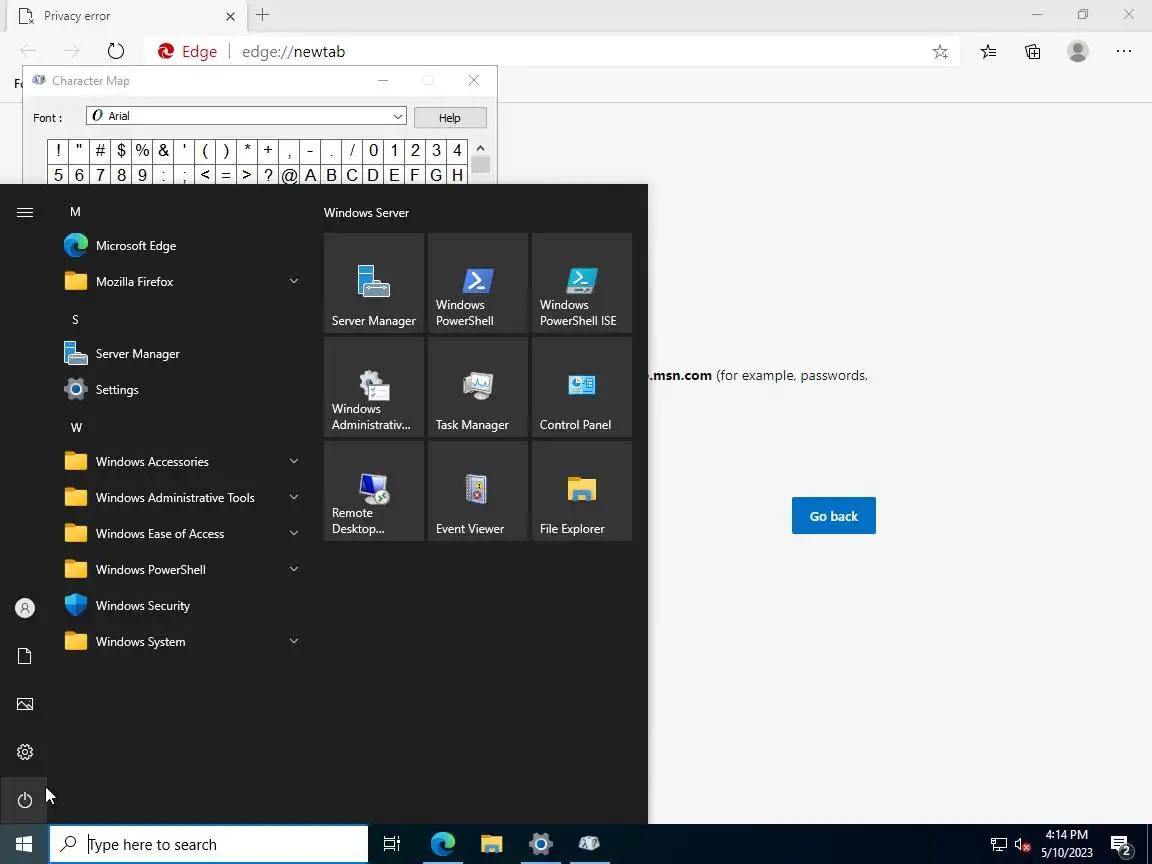Expand Windows Ease of Access folder
Screen dimensions: 1152x864
pos(182,533)
